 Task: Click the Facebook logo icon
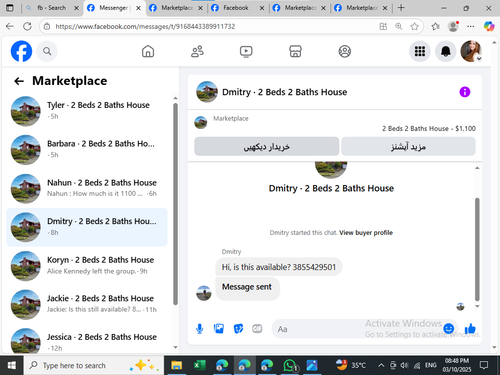21,51
